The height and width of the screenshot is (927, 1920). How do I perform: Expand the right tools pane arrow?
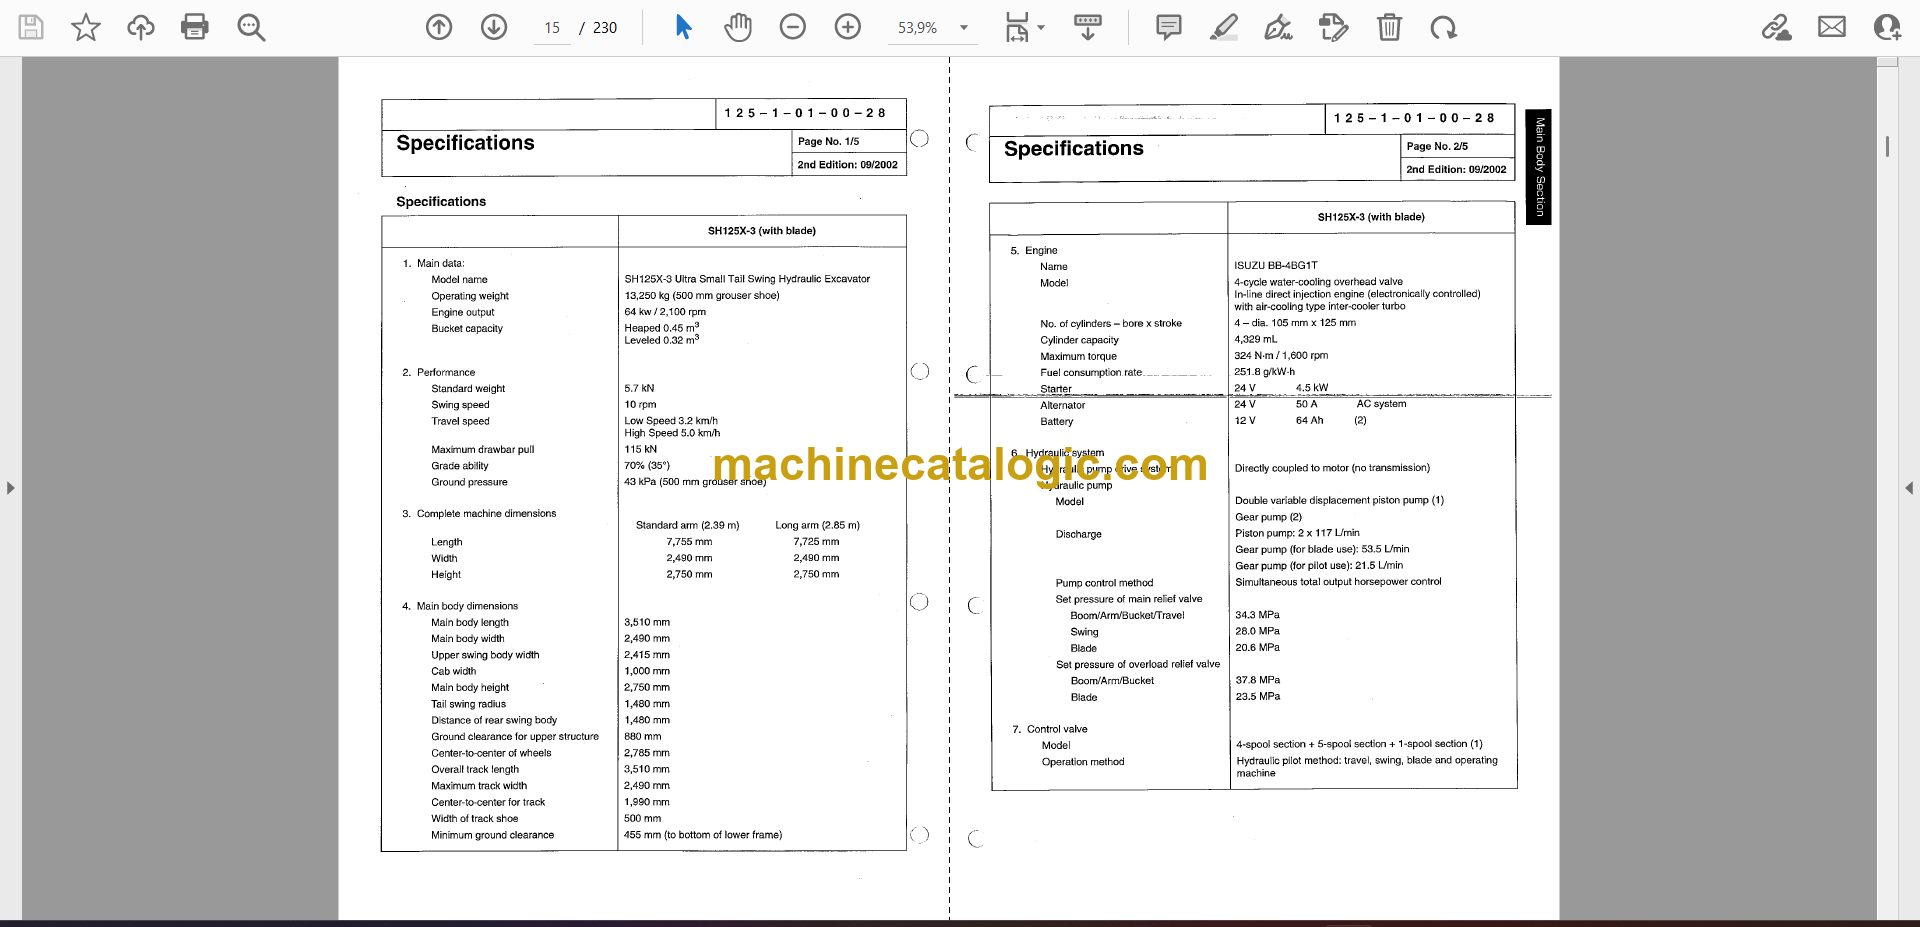pyautogui.click(x=1909, y=488)
